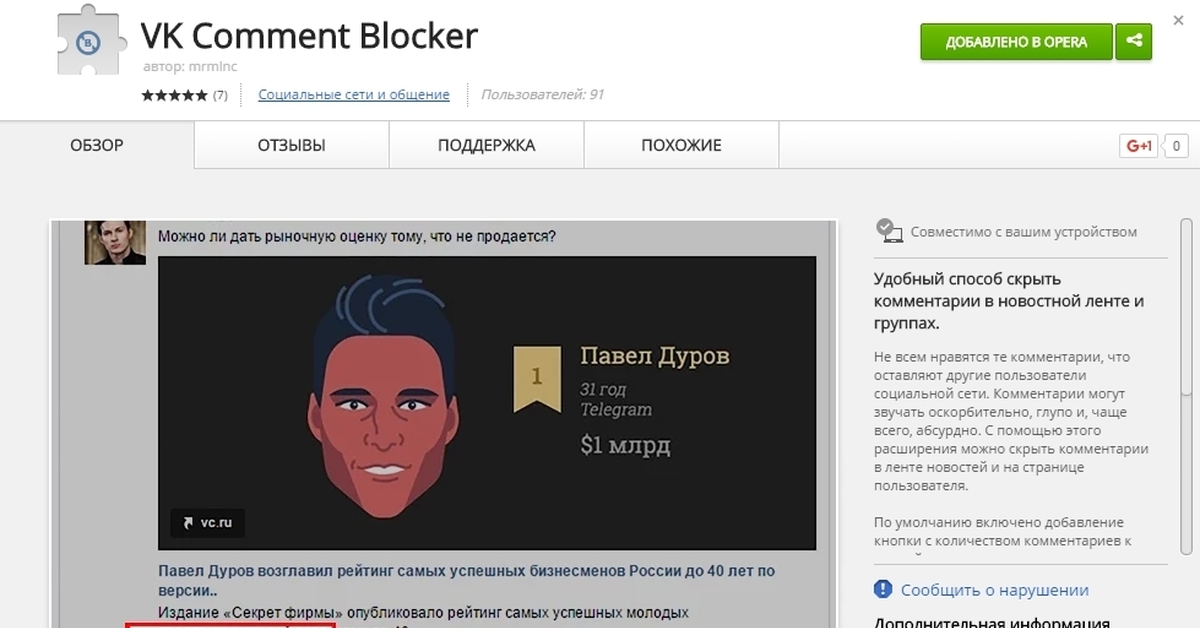
Task: Show the ПОХОЖИЕ tab
Action: [681, 146]
